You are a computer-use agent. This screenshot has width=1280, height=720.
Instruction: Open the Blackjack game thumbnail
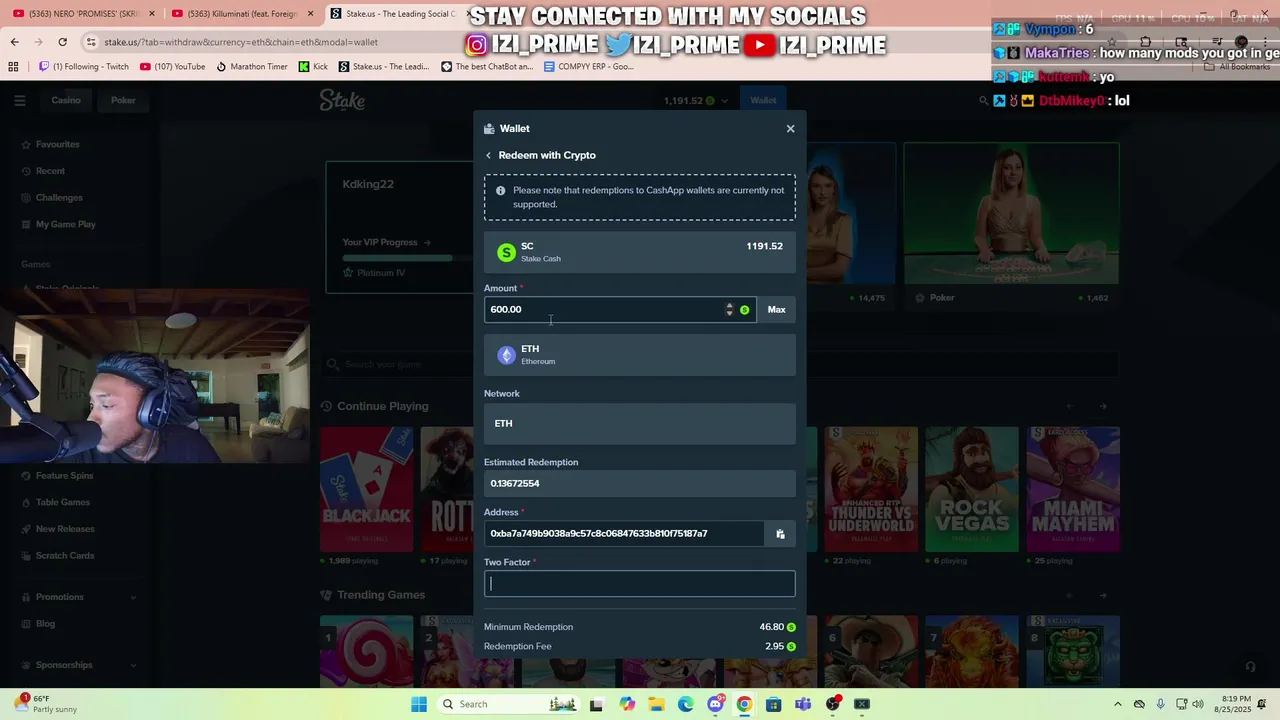(x=366, y=489)
